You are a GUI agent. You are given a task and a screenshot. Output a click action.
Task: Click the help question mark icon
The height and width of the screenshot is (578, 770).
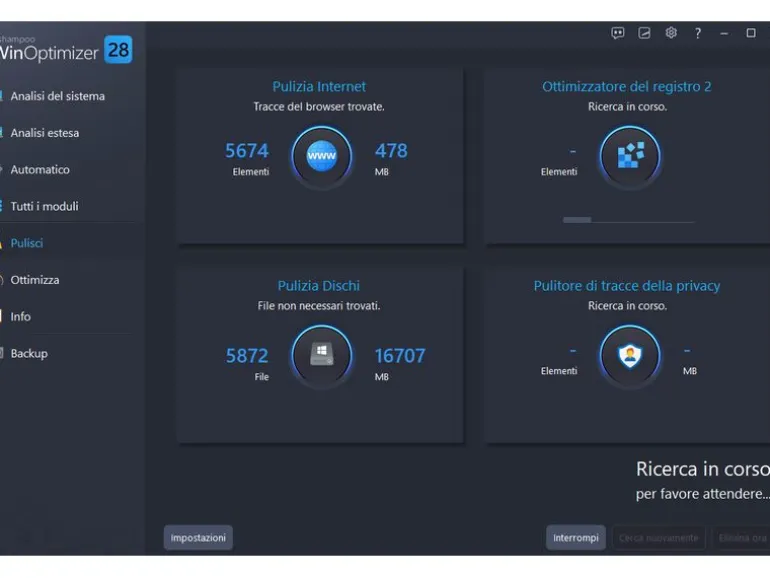[698, 33]
